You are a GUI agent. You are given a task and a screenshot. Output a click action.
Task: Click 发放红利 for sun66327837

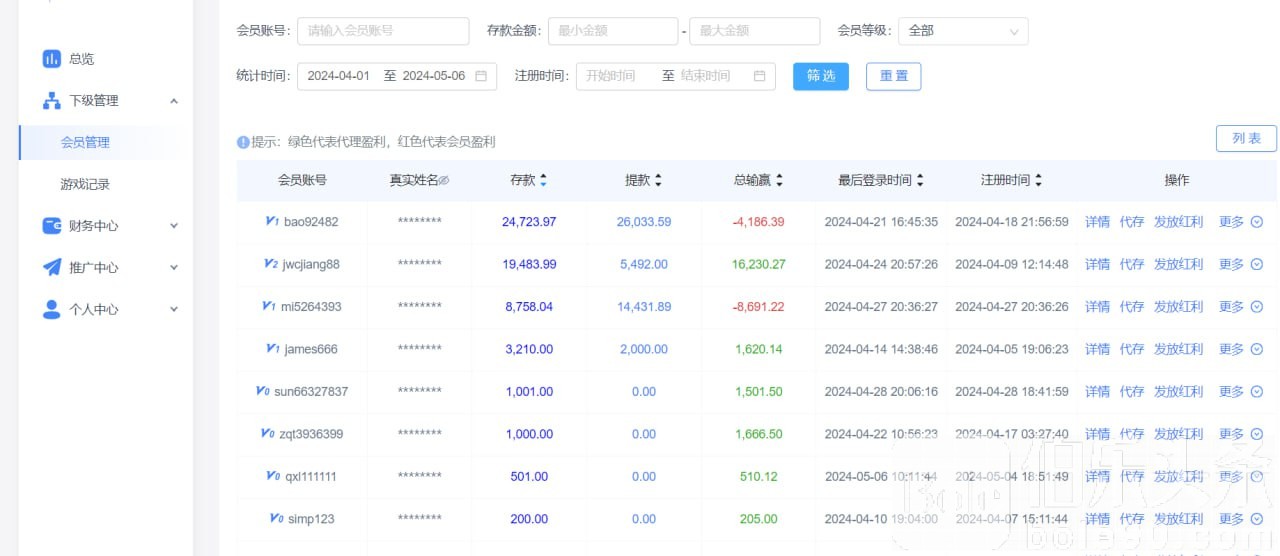click(x=1178, y=392)
